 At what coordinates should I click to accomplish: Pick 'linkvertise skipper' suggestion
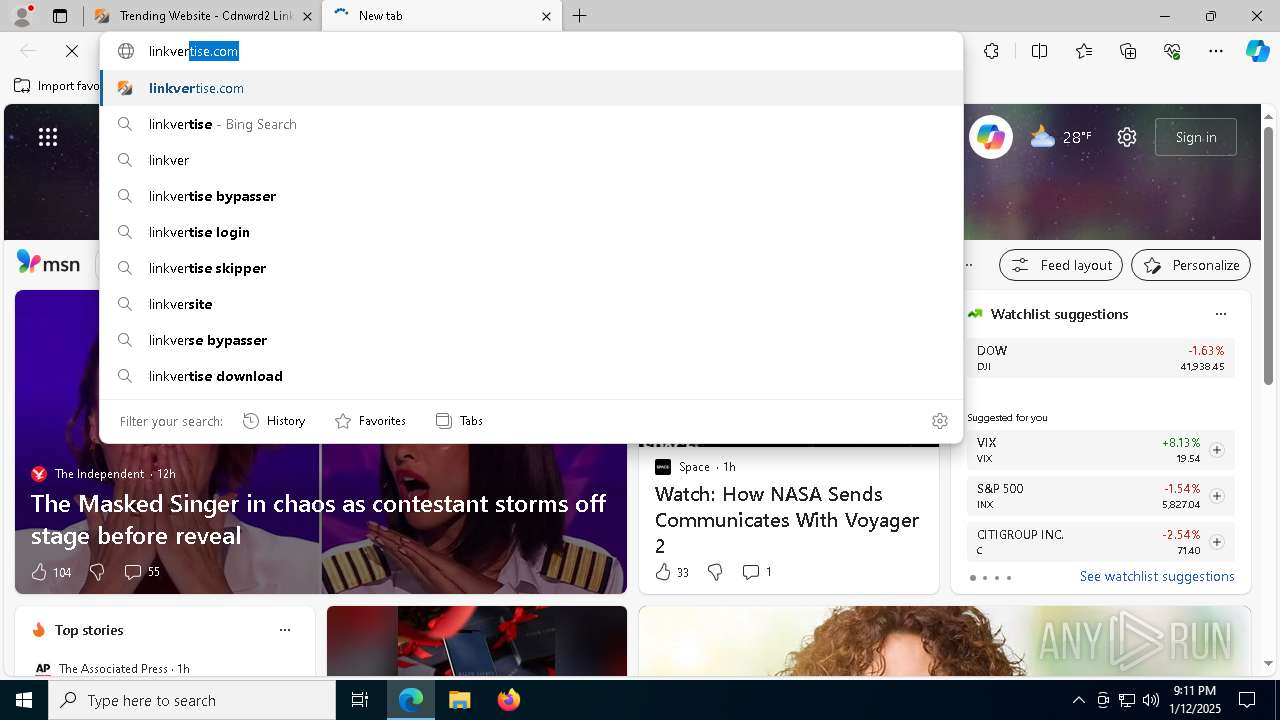coord(531,268)
